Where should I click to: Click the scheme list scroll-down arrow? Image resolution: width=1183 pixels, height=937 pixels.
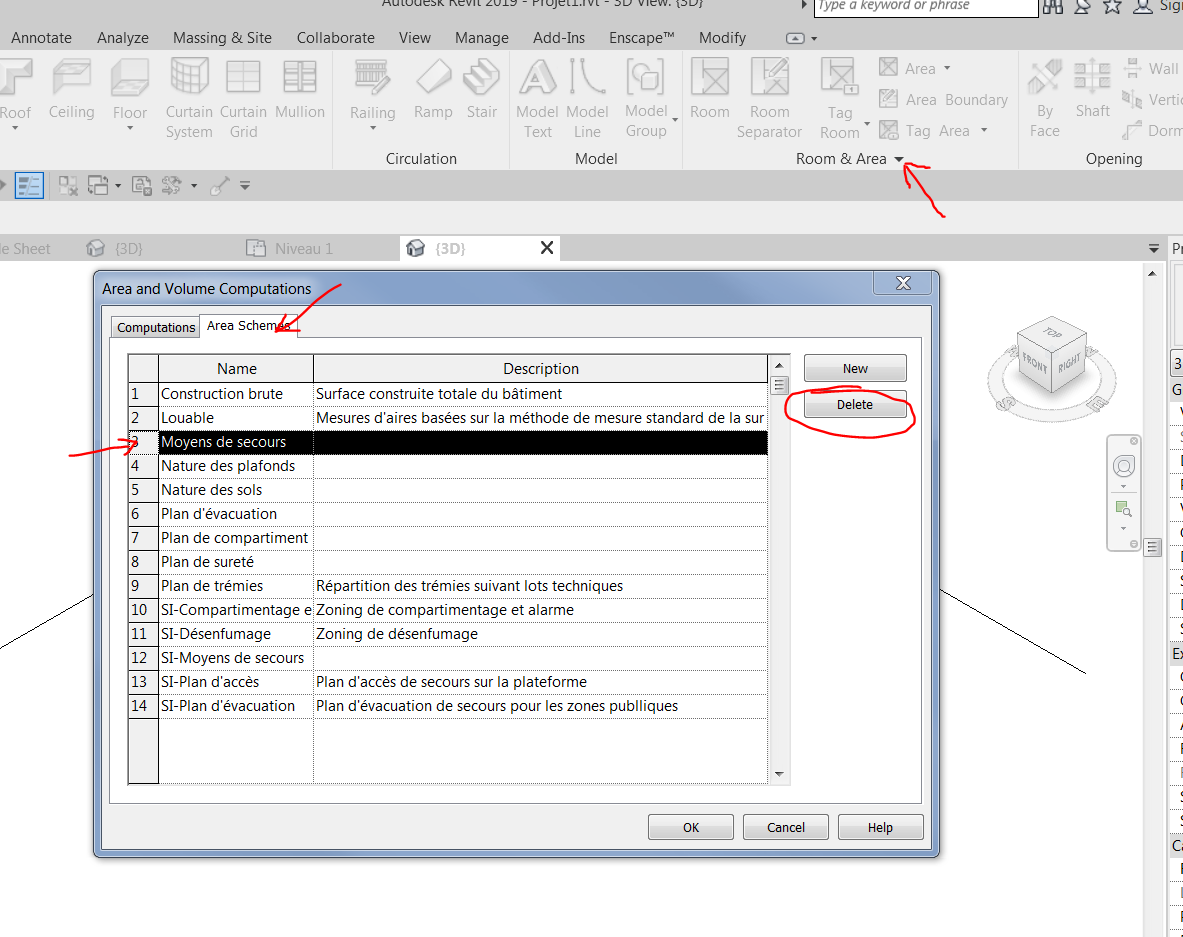click(x=779, y=774)
